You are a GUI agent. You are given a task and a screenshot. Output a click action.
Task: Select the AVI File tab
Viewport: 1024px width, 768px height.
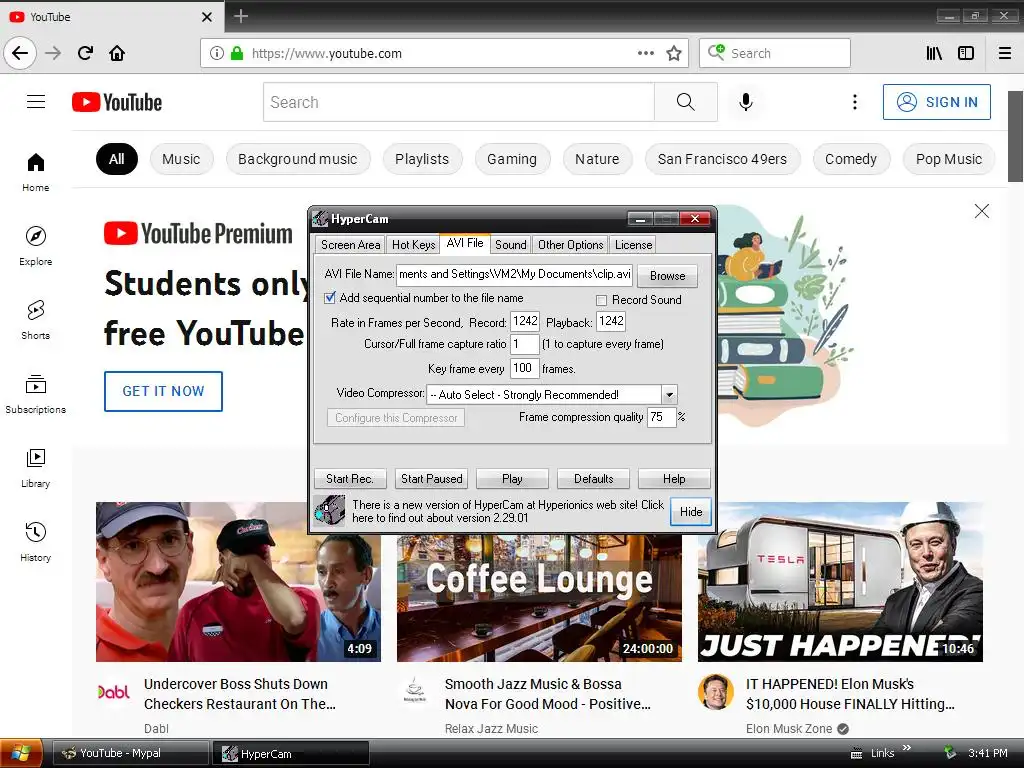465,243
